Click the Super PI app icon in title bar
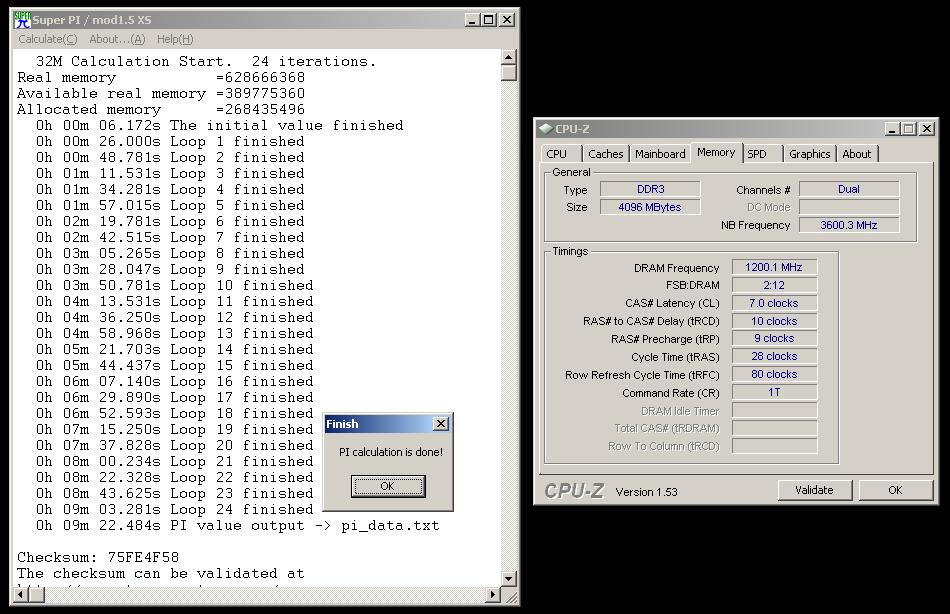950x614 pixels. [22, 20]
